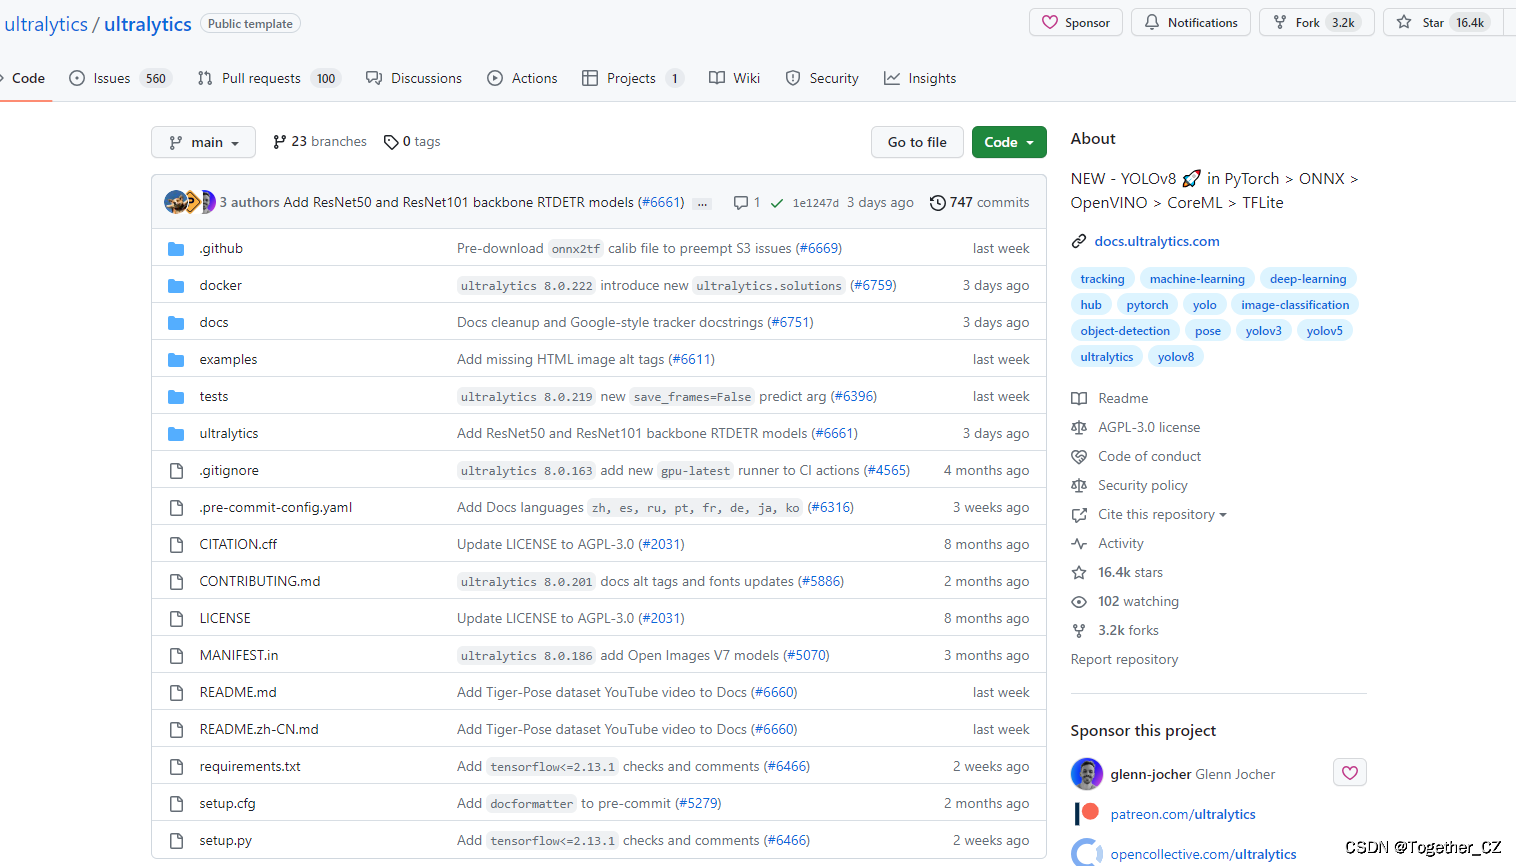Click the green check status icon

[777, 203]
